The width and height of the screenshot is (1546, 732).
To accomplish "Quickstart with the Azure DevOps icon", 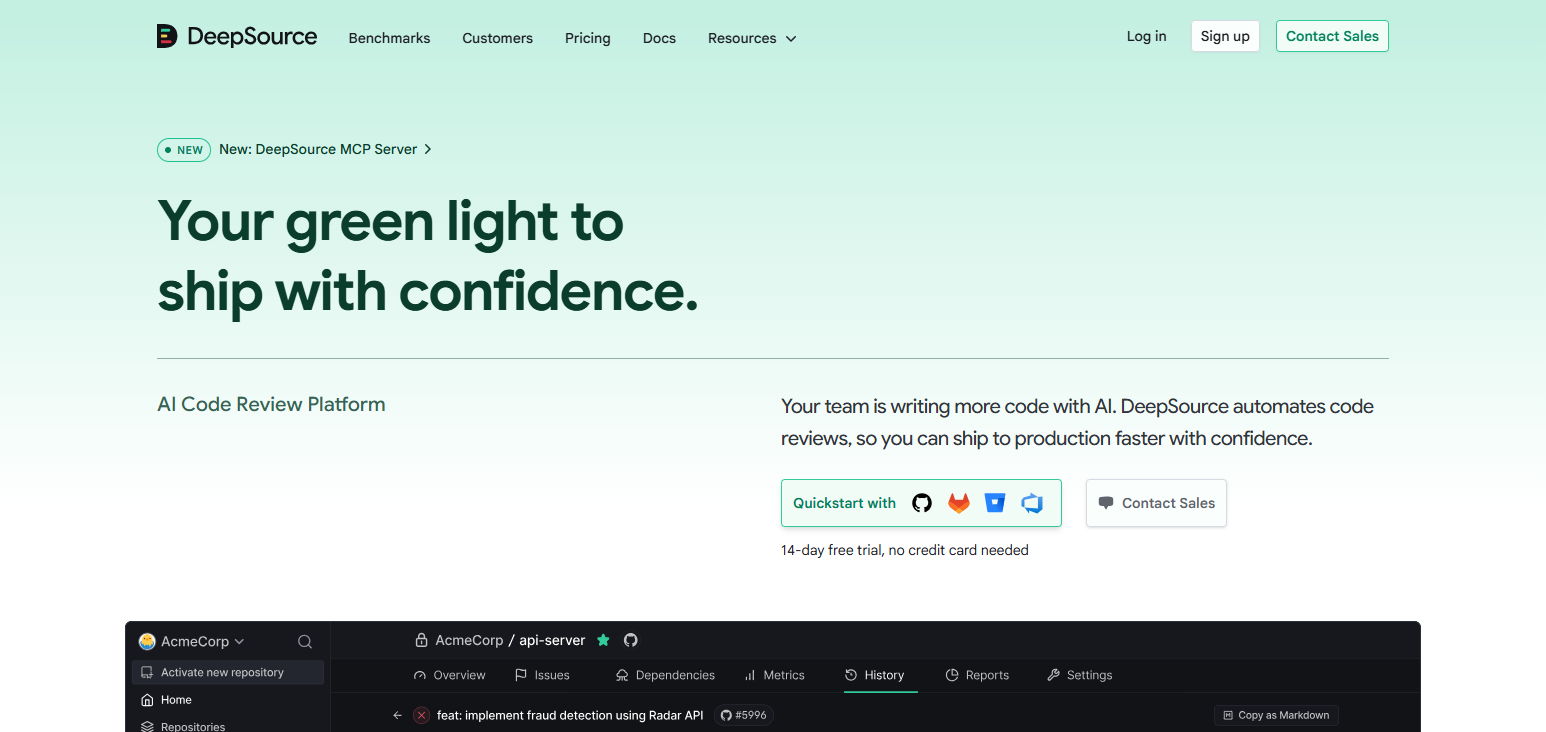I will click(x=1032, y=503).
